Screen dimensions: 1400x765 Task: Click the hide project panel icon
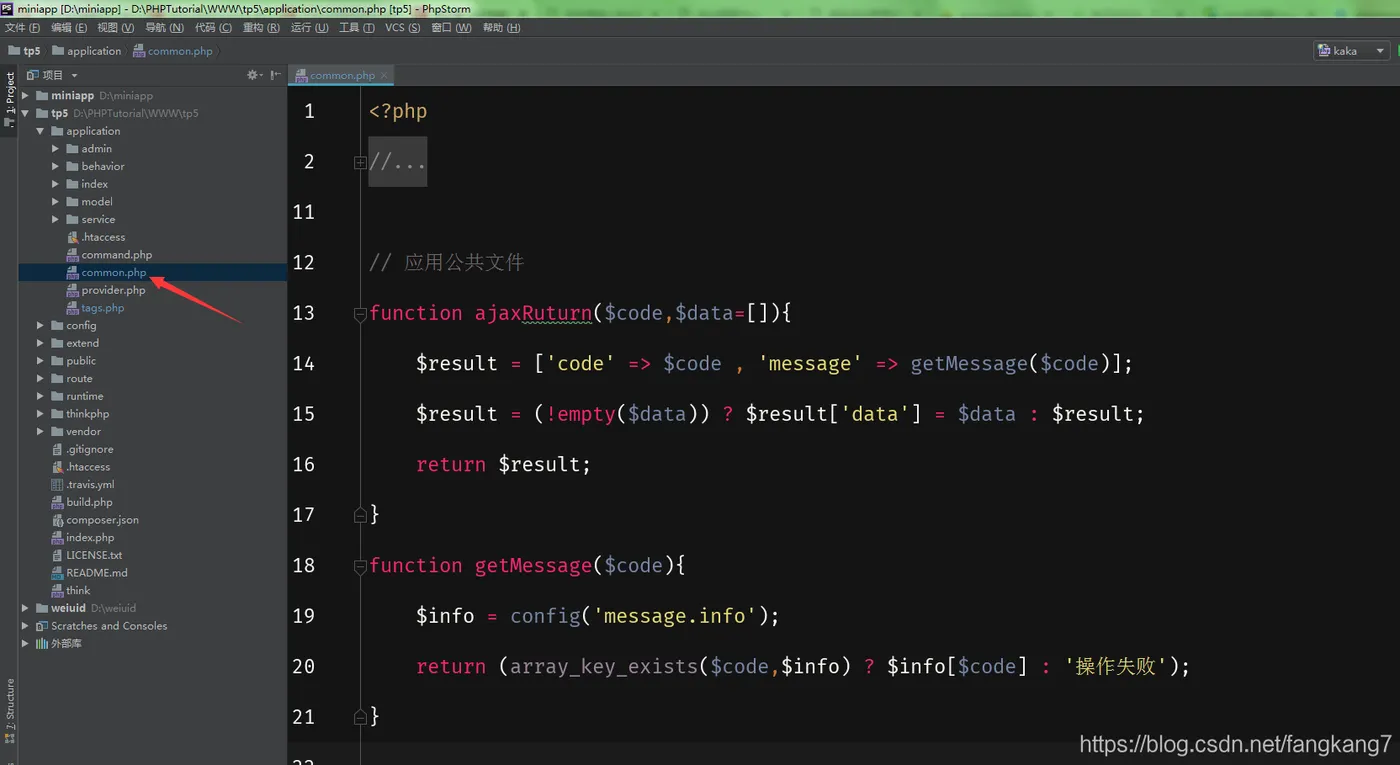pos(276,75)
